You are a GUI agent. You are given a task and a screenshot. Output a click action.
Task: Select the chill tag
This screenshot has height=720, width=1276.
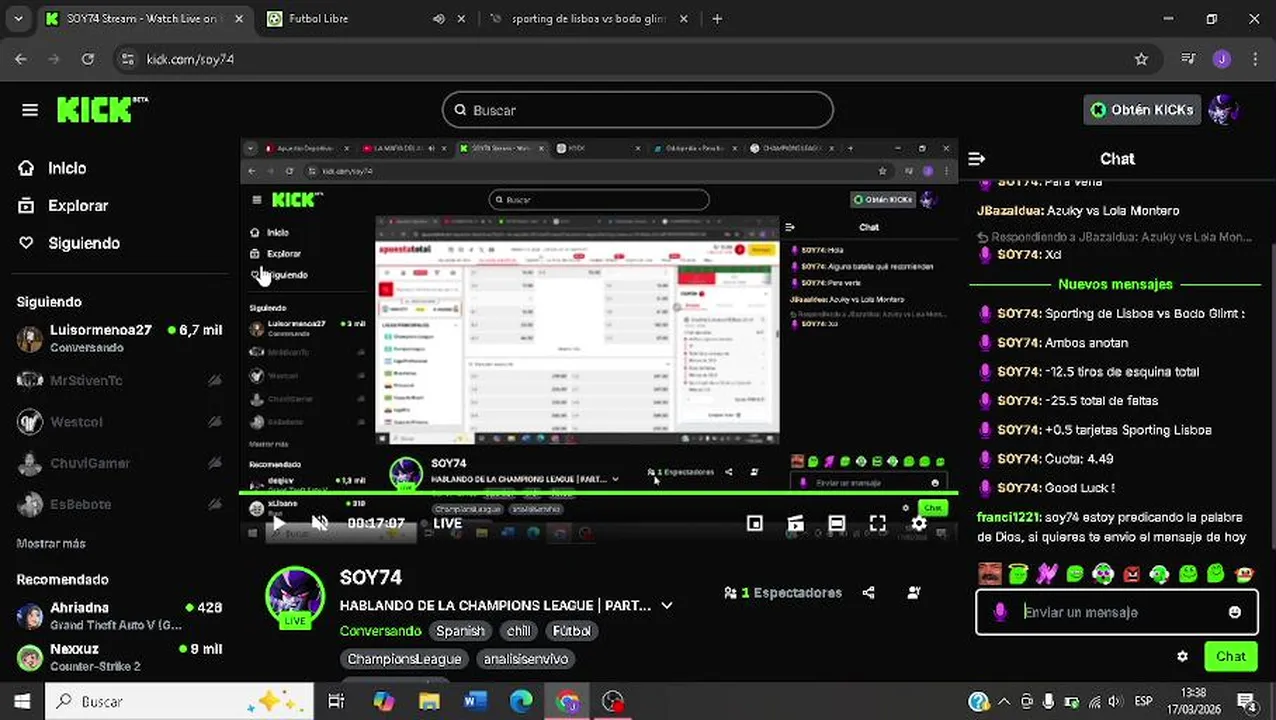point(518,631)
